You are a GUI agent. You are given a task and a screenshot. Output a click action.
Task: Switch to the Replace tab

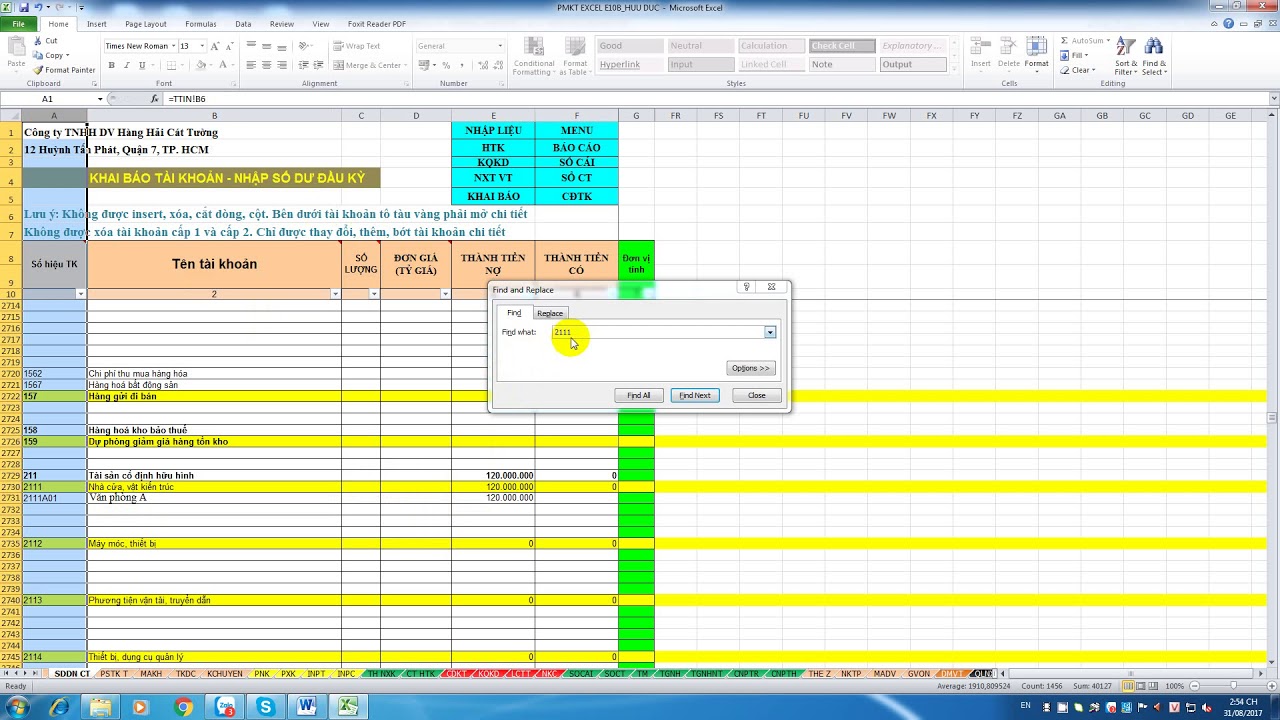(550, 313)
